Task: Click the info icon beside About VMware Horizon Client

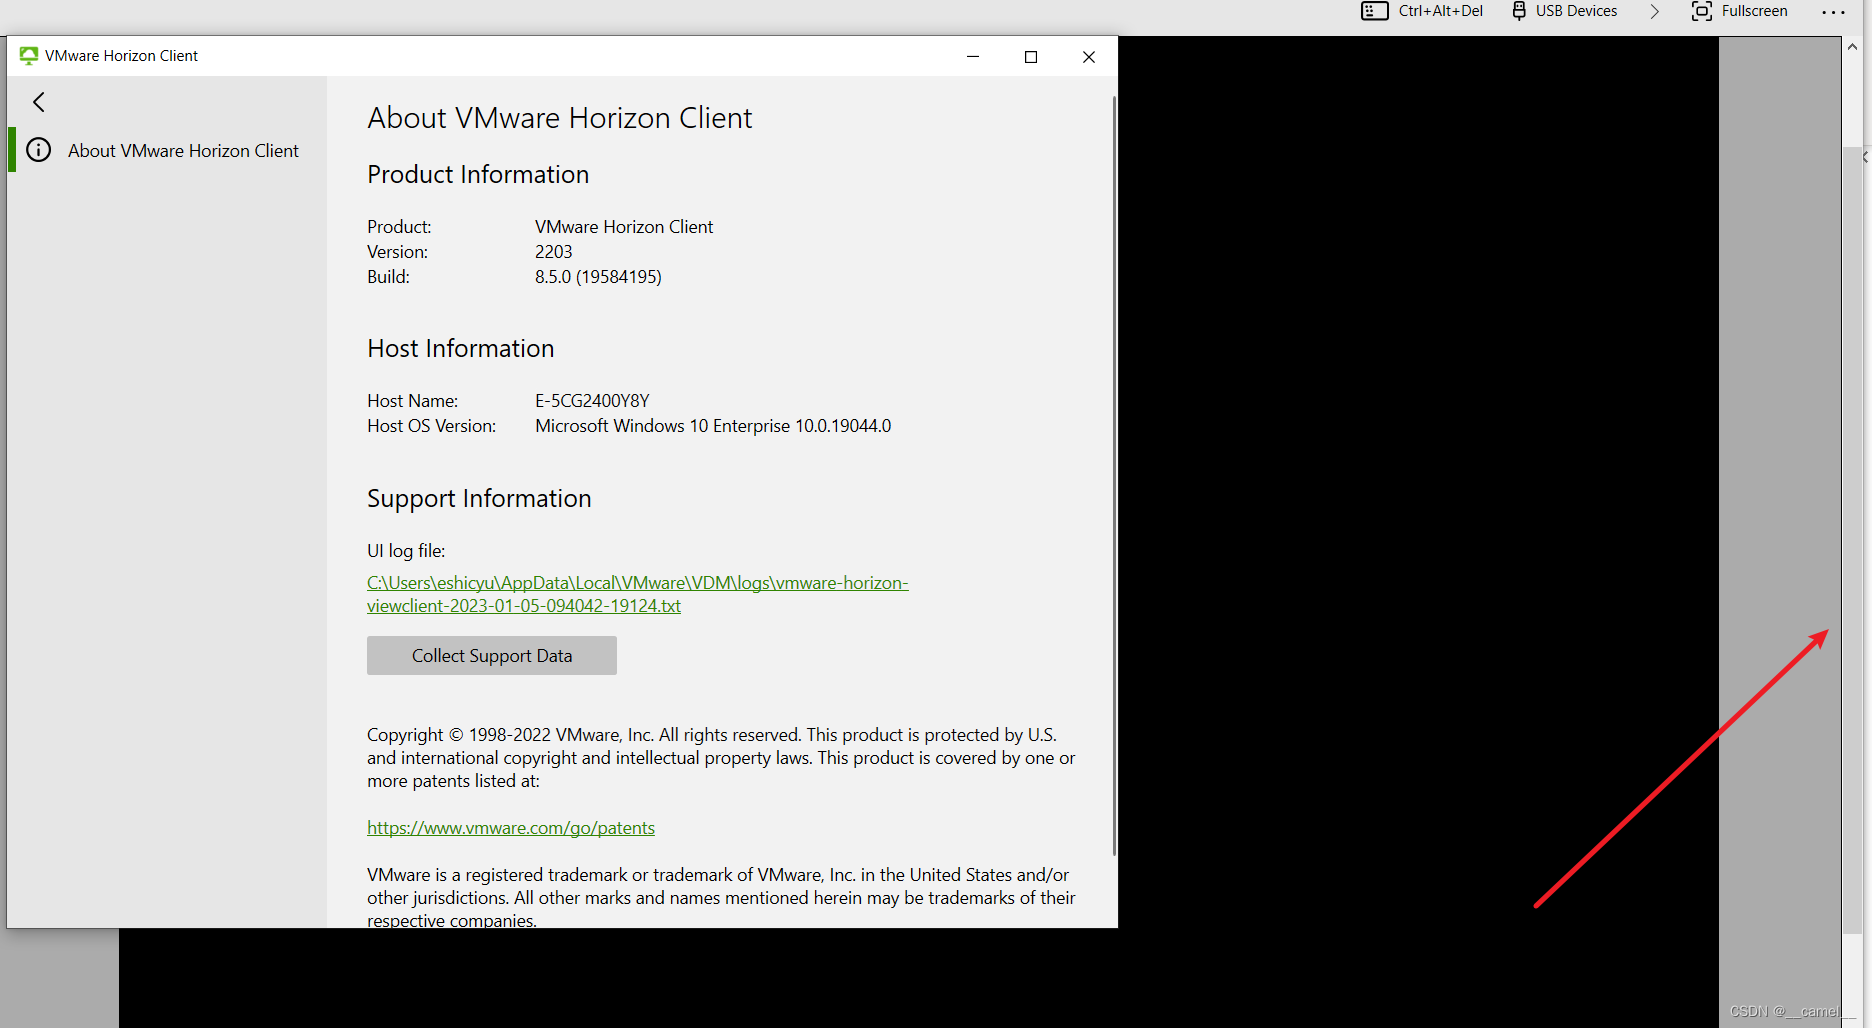Action: [39, 150]
